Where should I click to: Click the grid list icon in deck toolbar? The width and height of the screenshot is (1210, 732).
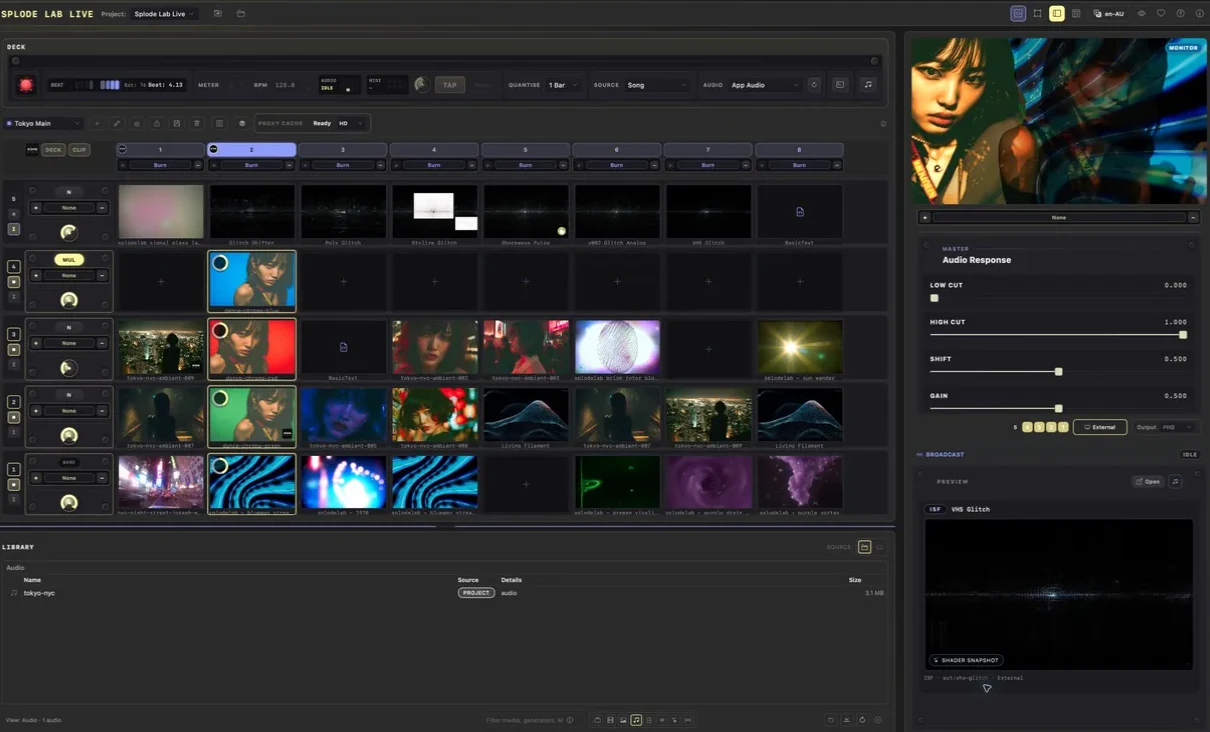click(219, 123)
